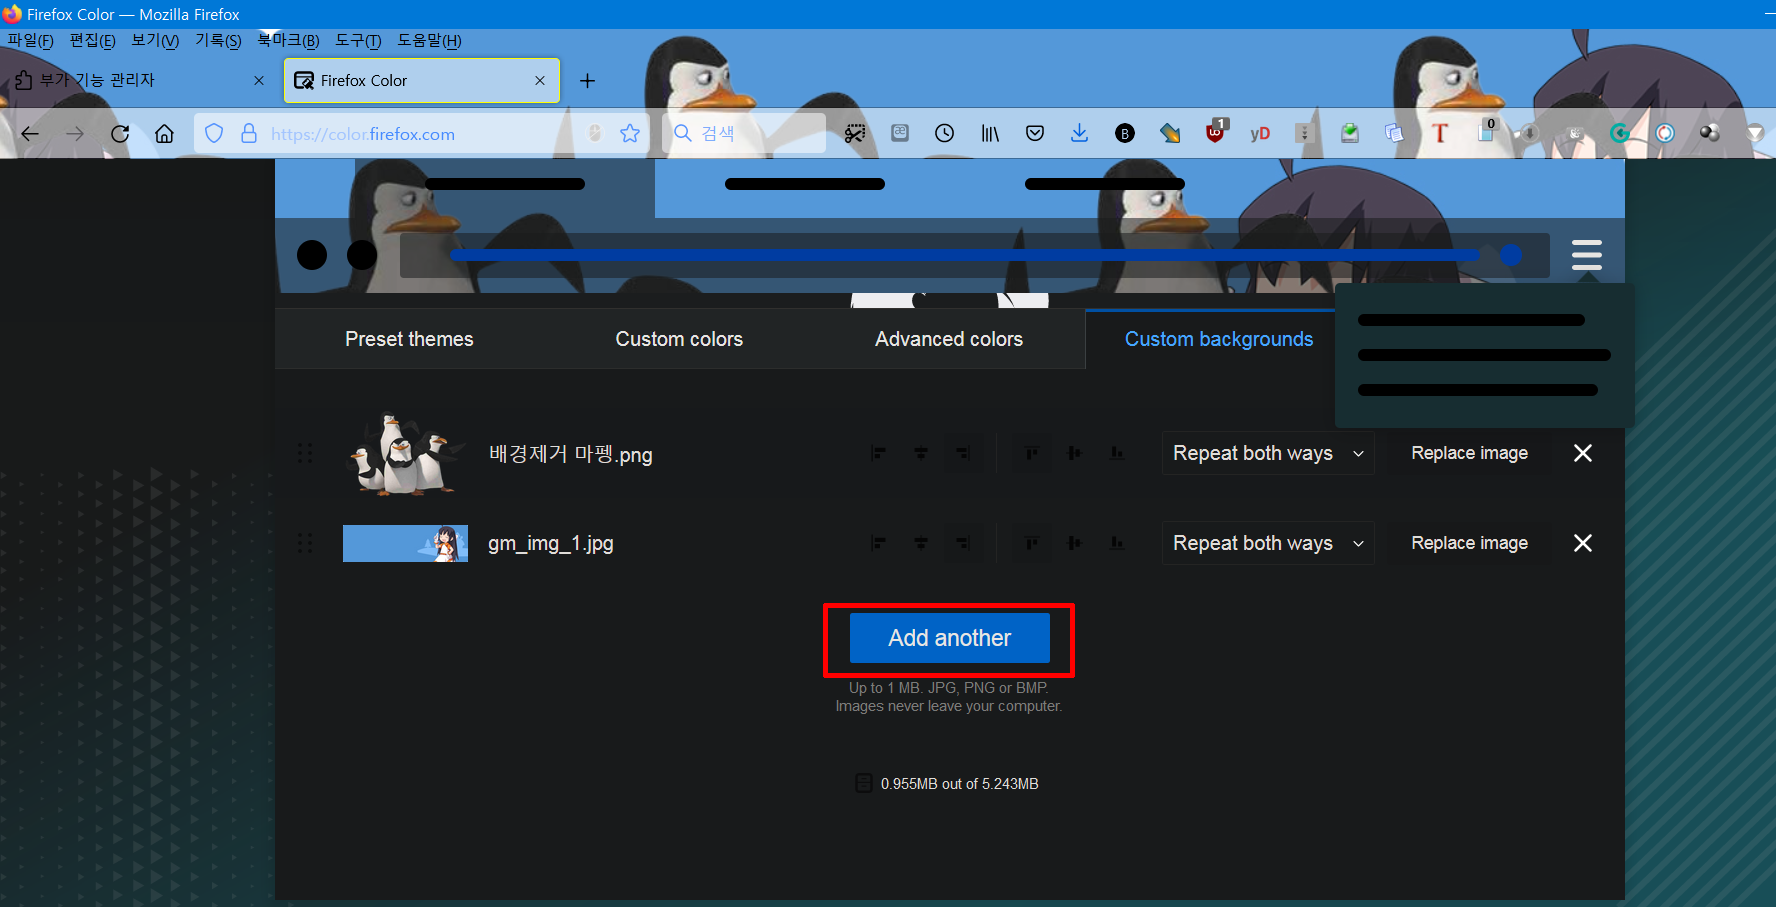The image size is (1776, 907).
Task: Open the 보기(V) menu
Action: pyautogui.click(x=155, y=40)
